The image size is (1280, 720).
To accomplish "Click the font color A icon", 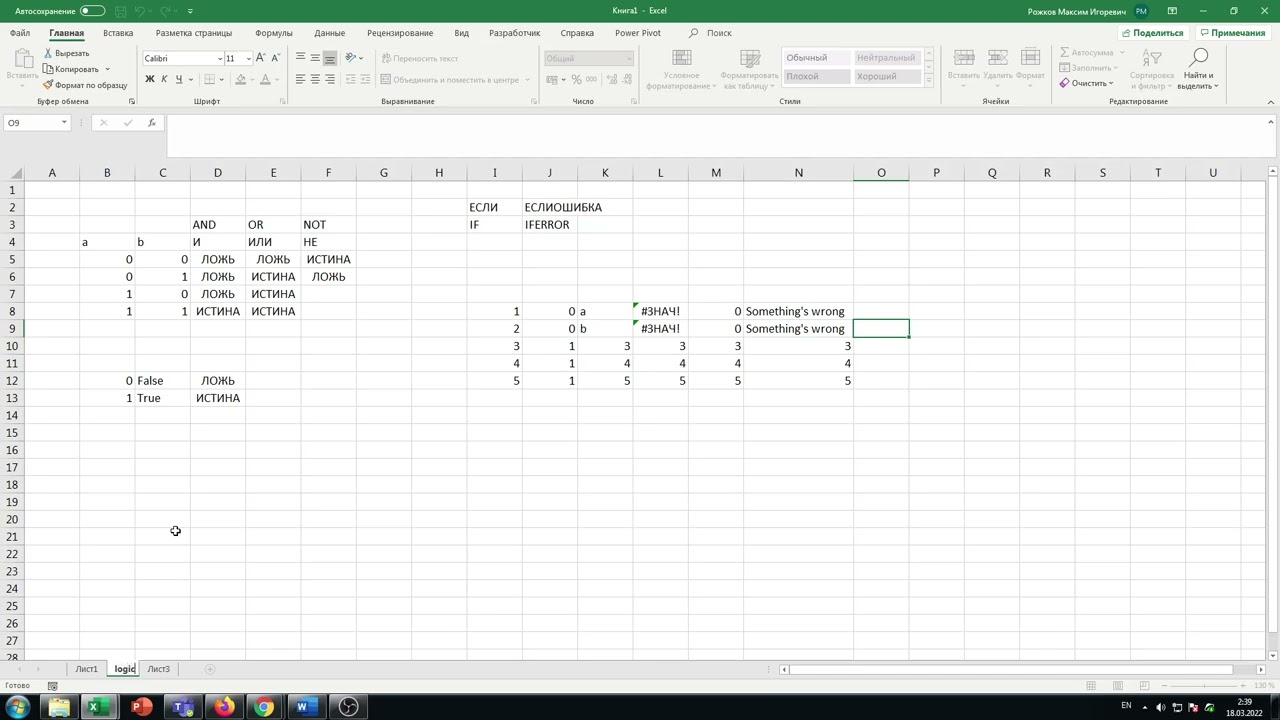I will (x=265, y=79).
